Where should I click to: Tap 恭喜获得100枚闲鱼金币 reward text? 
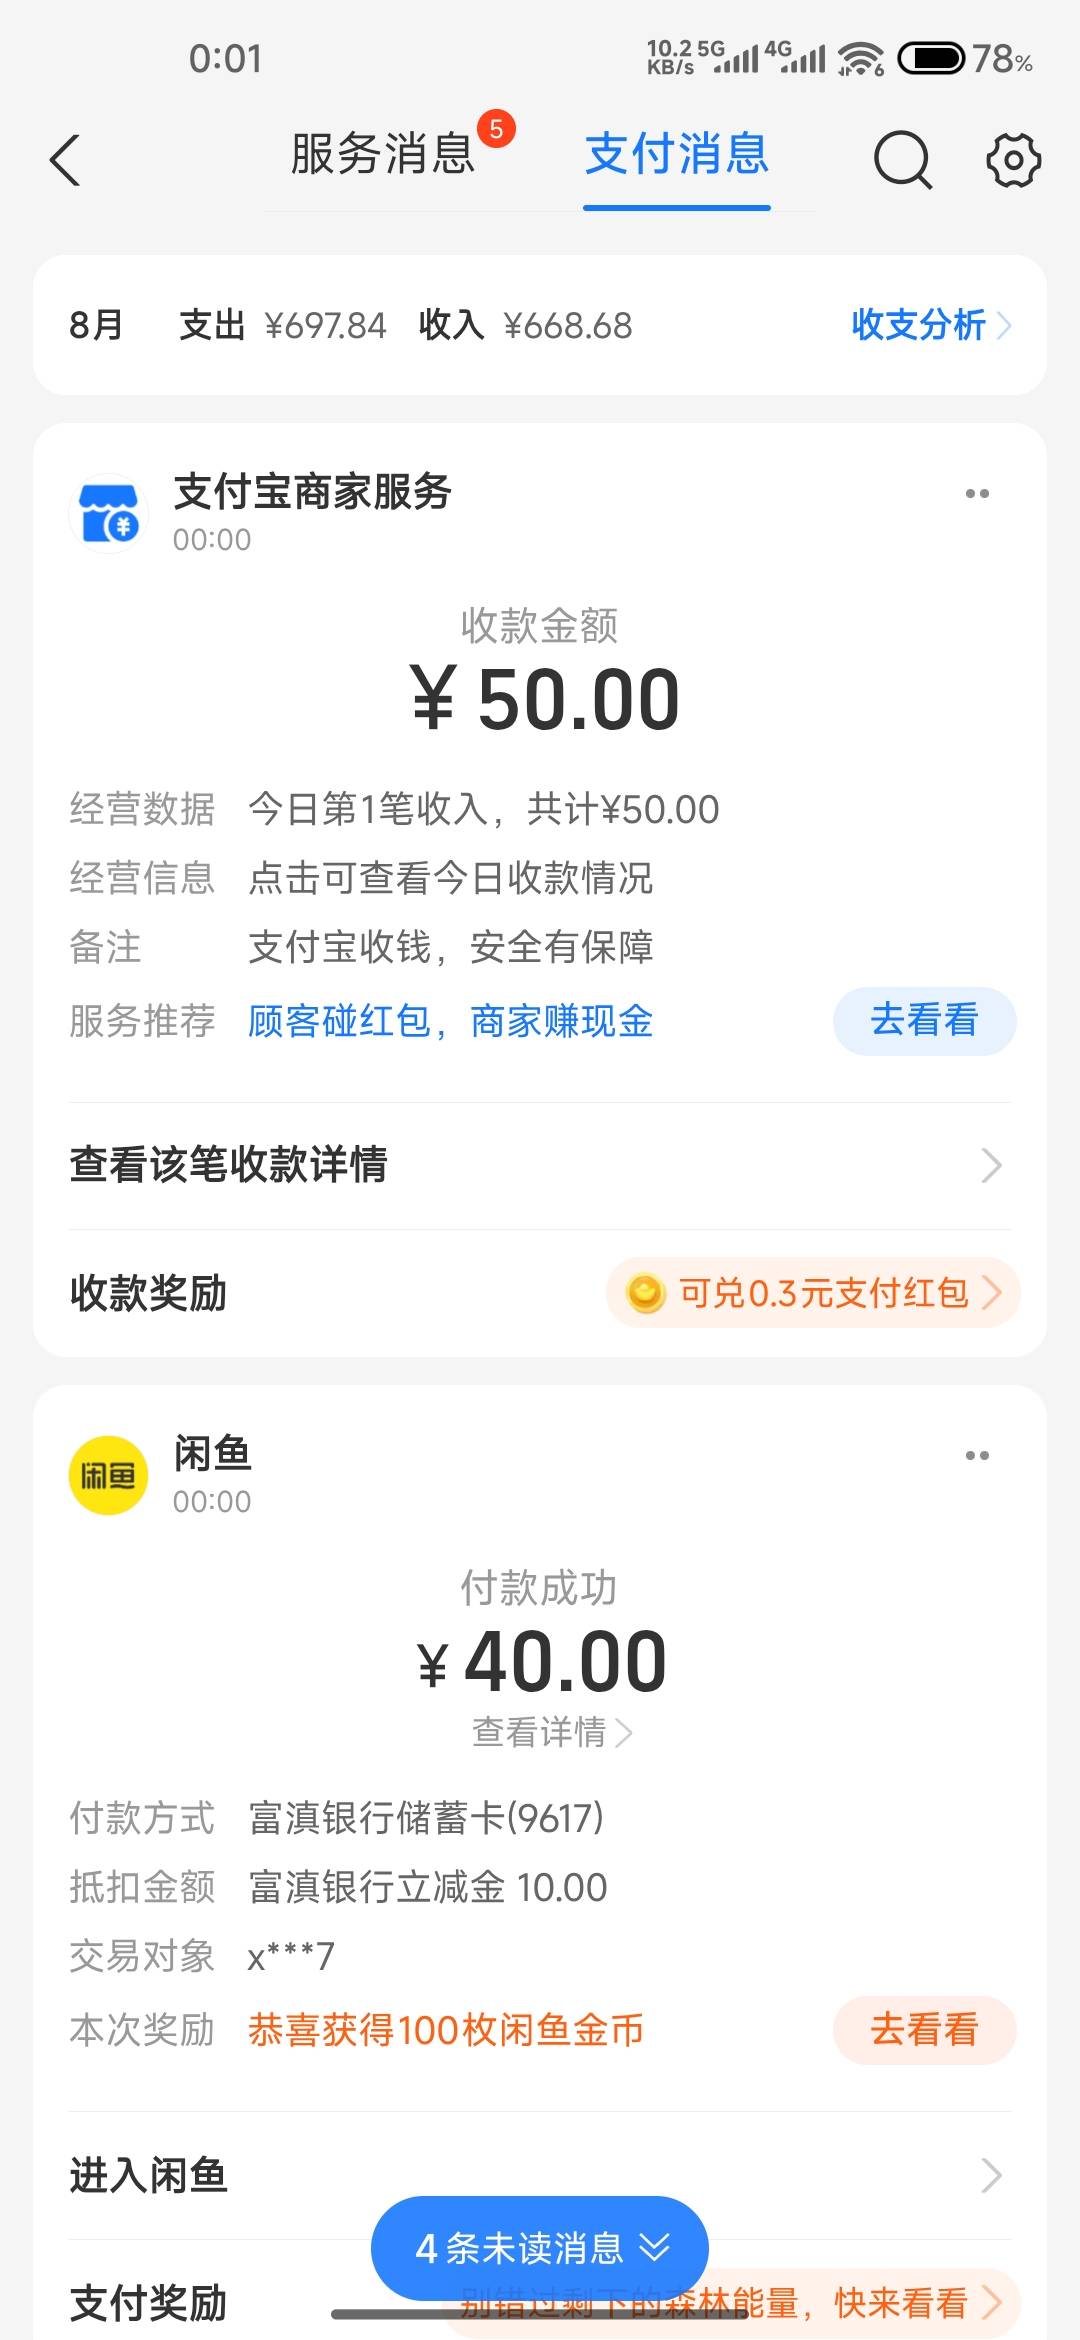[x=446, y=2030]
